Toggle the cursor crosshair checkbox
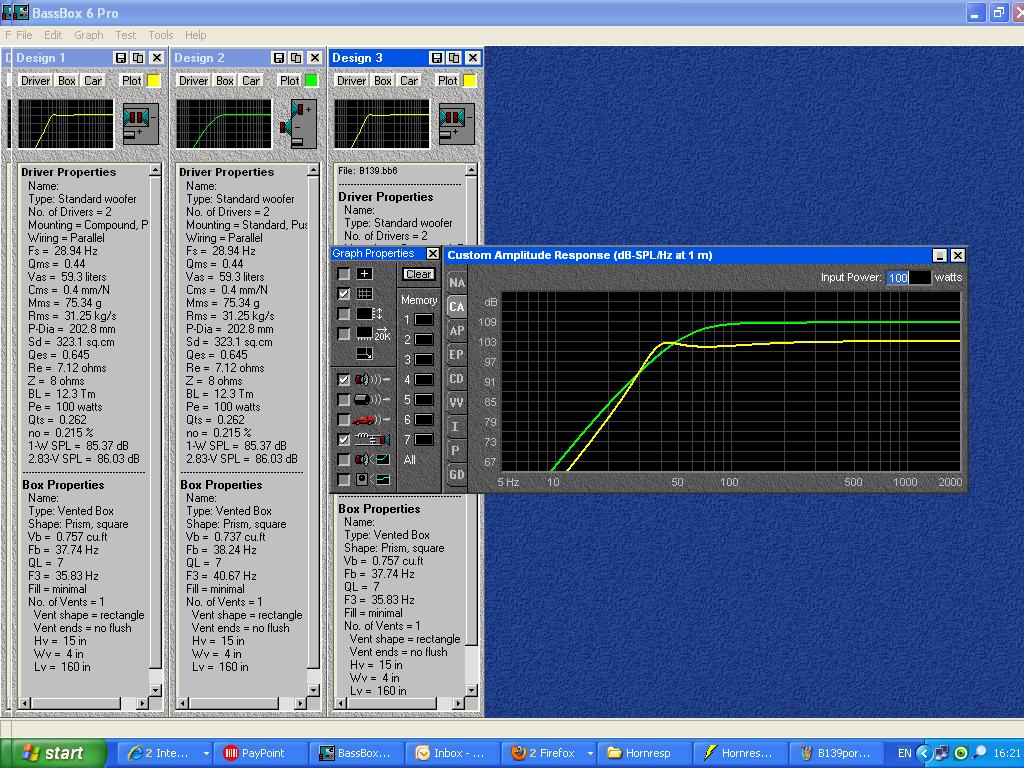Screen dimensions: 1024x768 click(x=344, y=274)
